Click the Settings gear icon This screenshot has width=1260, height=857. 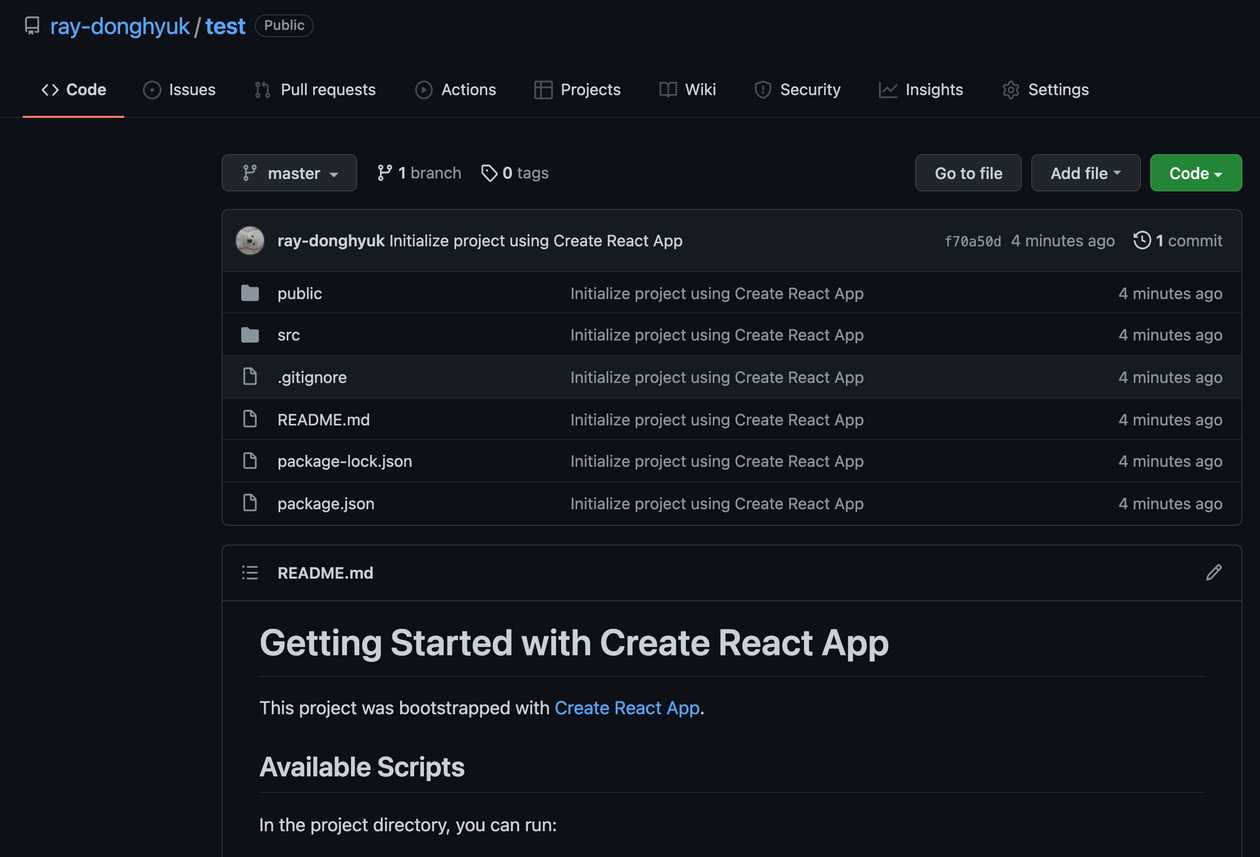point(1011,90)
